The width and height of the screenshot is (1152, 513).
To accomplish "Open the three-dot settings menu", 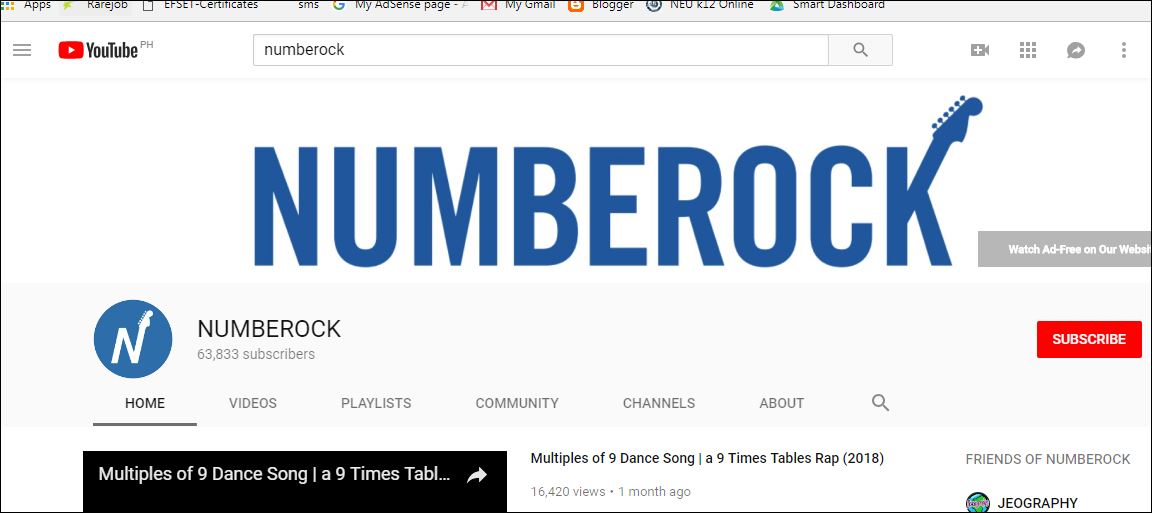I will [x=1123, y=50].
